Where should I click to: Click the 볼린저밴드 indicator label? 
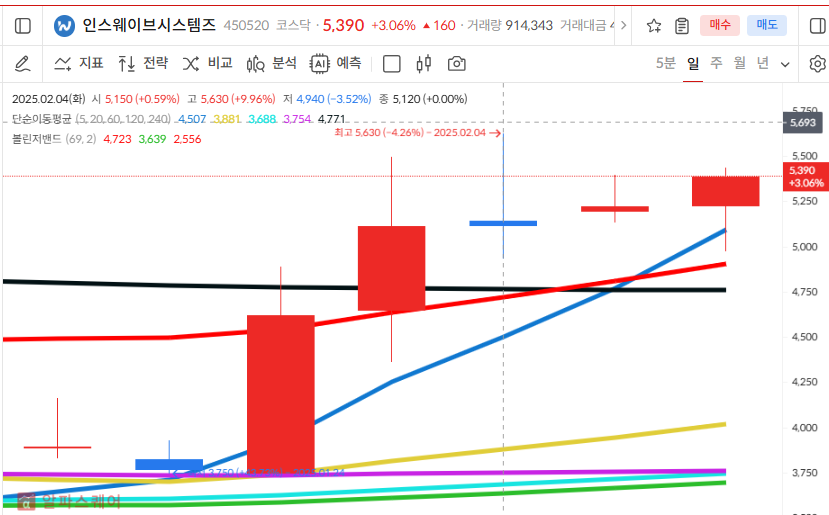(36, 139)
